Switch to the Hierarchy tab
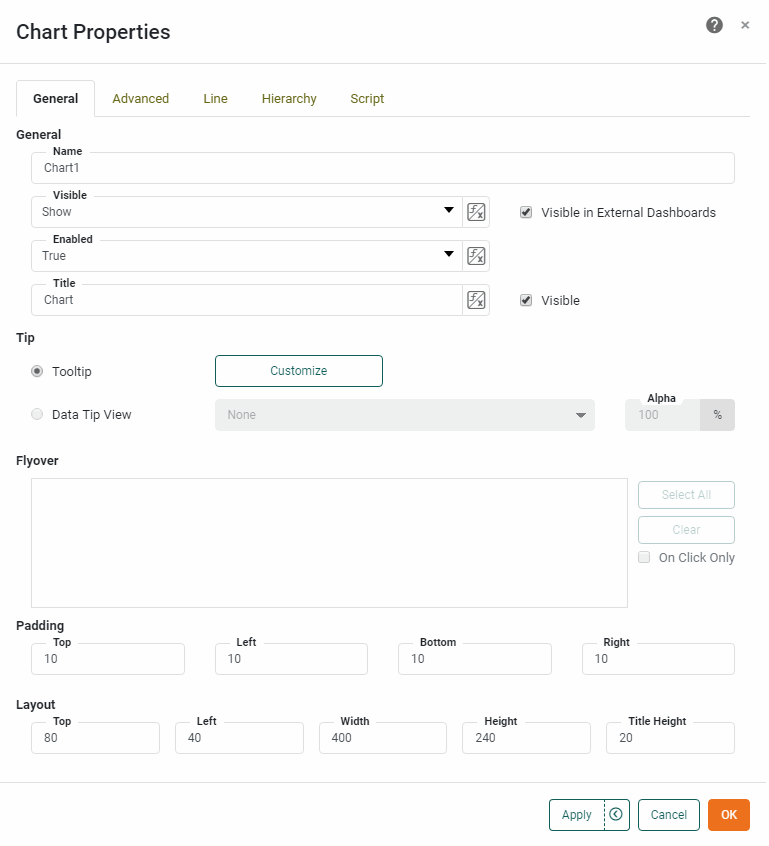Image resolution: width=769 pixels, height=846 pixels. [x=289, y=99]
